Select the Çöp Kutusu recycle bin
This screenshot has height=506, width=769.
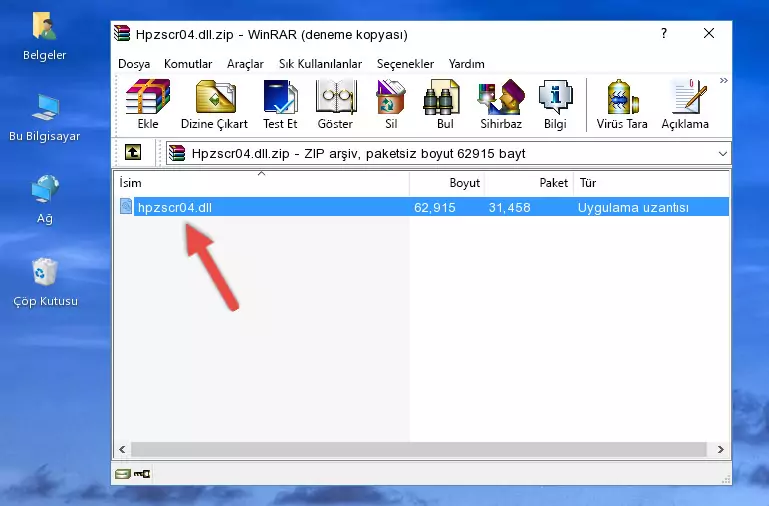pyautogui.click(x=45, y=282)
